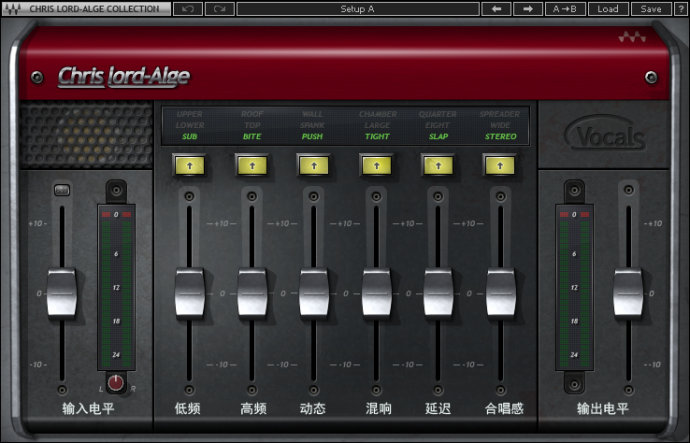Click the dimmed LOWER mode text
The width and height of the screenshot is (690, 443).
(190, 125)
